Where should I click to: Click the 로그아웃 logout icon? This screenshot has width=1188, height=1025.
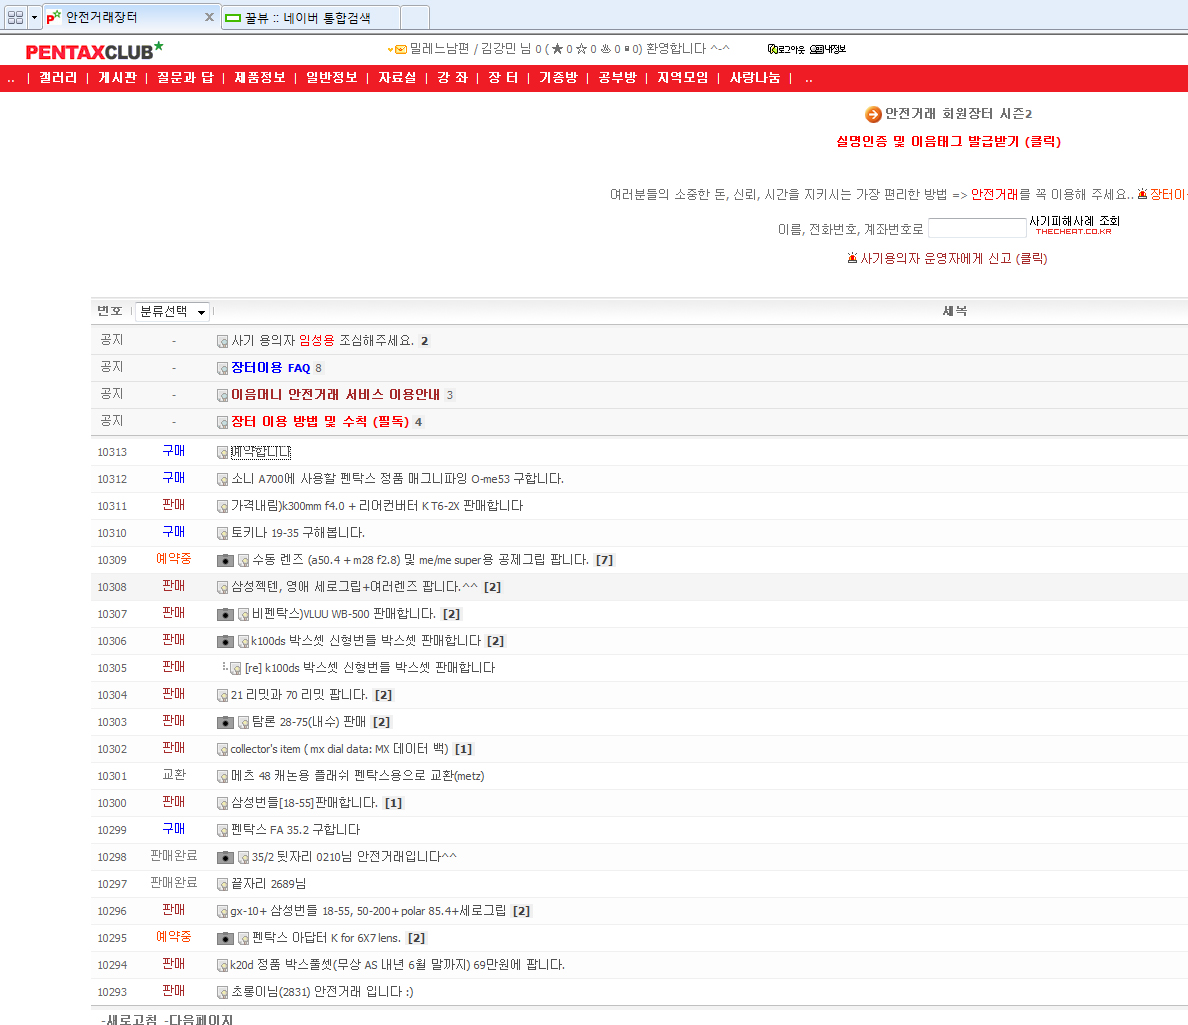pyautogui.click(x=786, y=49)
